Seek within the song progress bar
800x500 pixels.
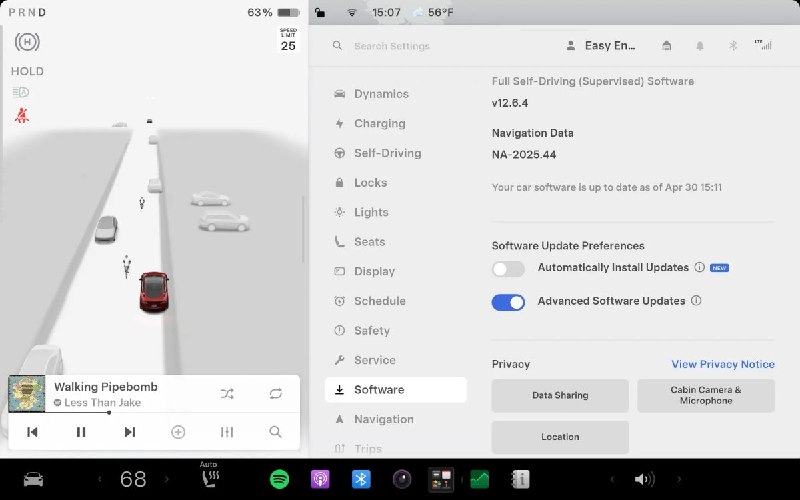coord(154,413)
